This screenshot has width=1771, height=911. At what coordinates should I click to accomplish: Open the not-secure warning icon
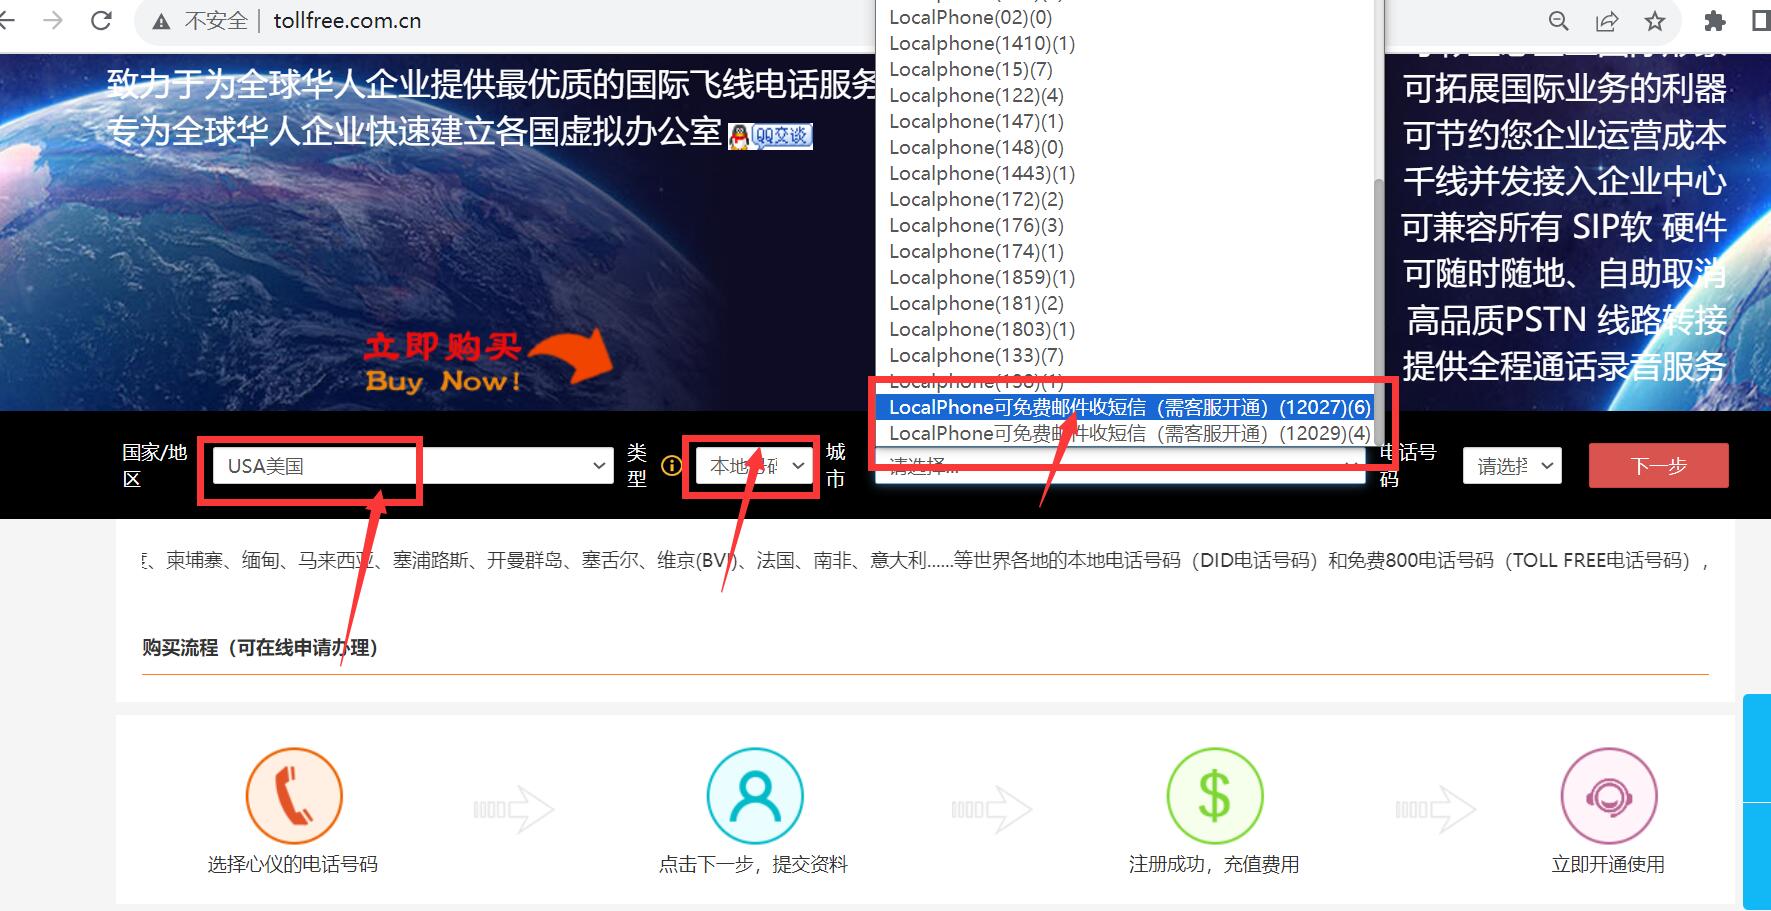(161, 21)
